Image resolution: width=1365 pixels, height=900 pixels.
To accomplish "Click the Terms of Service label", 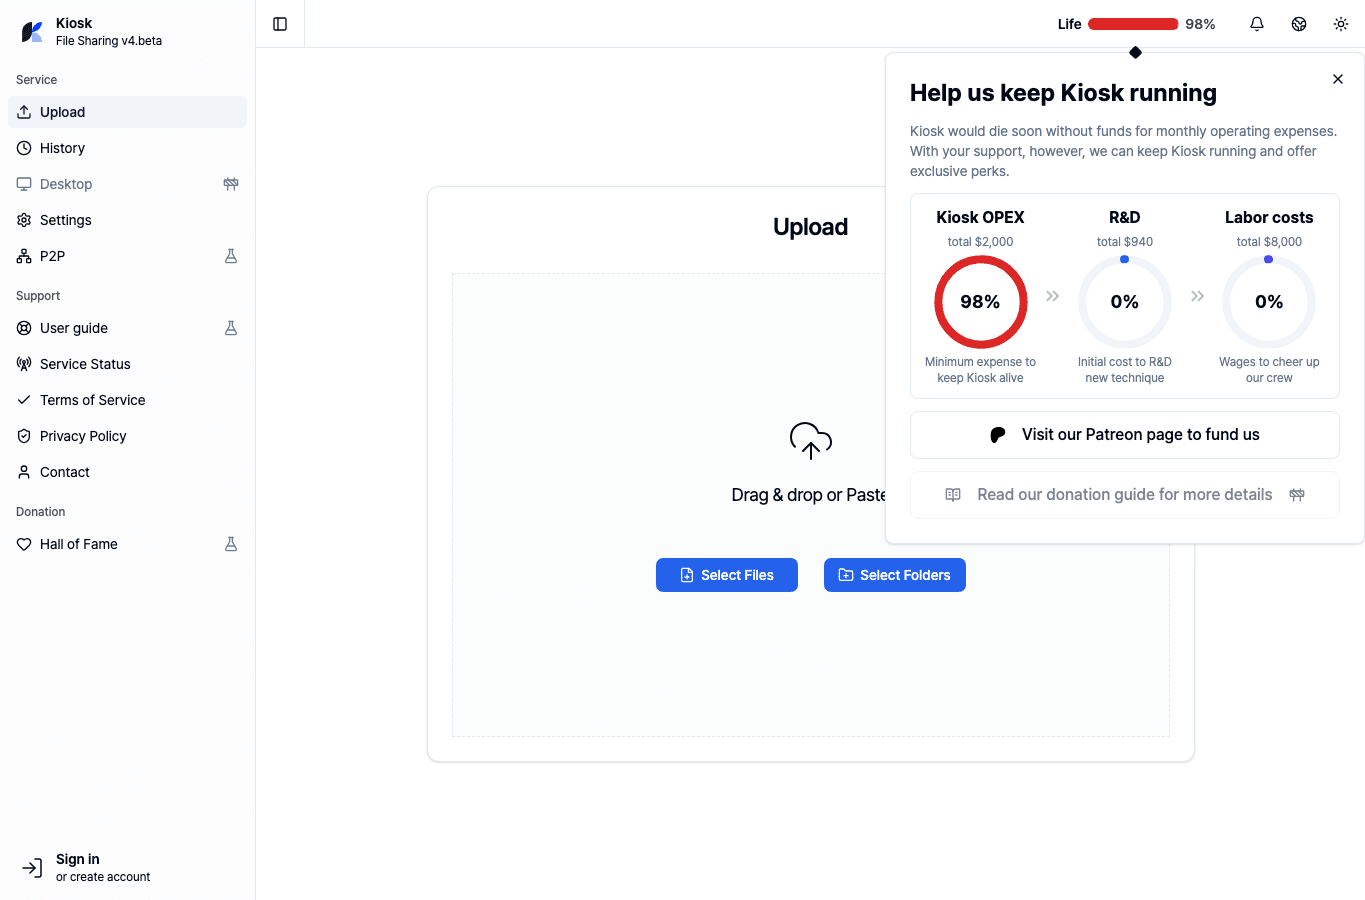I will (93, 400).
